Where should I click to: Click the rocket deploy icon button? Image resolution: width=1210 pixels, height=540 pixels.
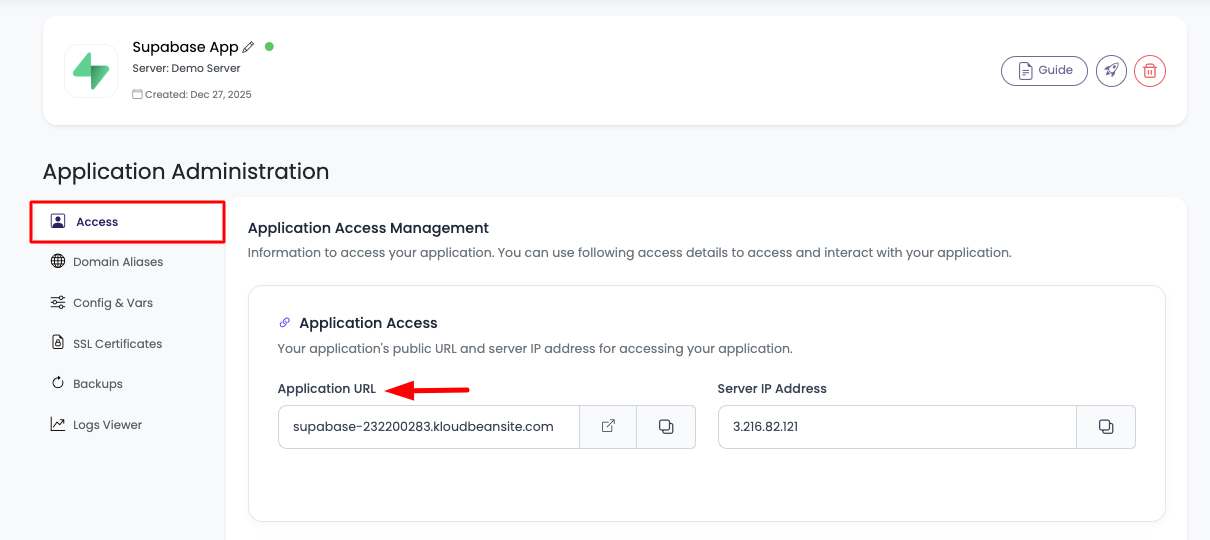click(1111, 71)
